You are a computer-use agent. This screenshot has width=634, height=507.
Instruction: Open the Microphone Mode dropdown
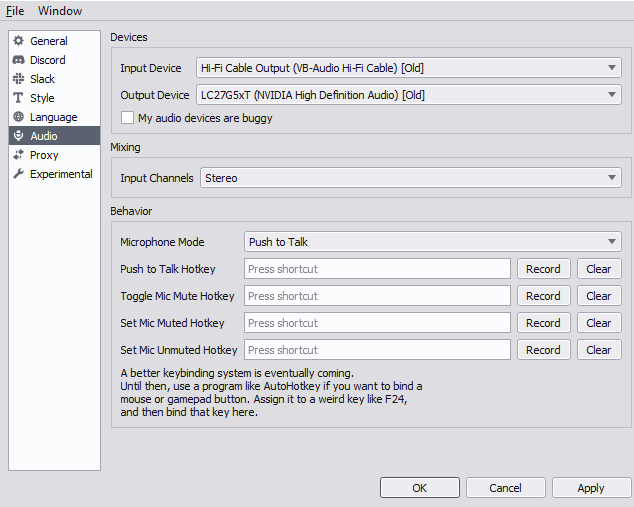coord(433,242)
